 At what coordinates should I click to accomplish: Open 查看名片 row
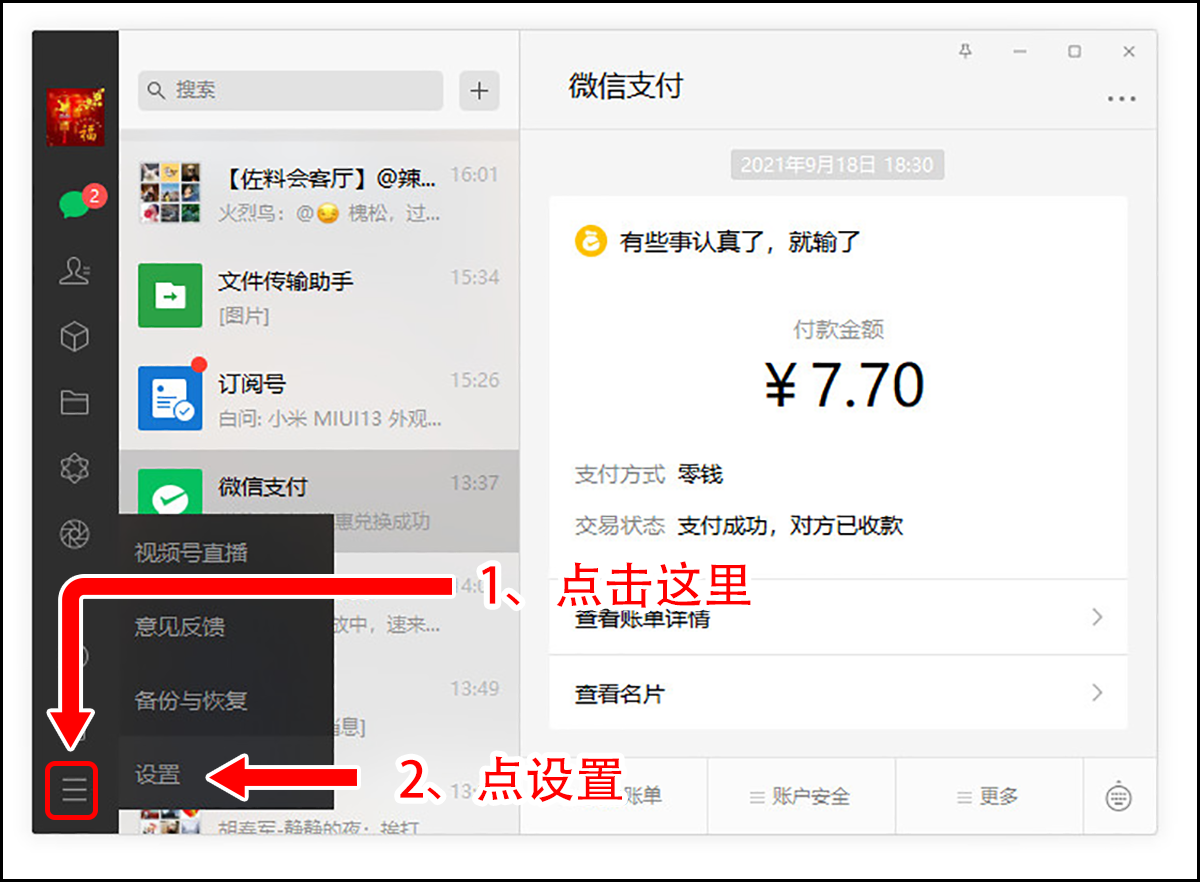point(838,693)
